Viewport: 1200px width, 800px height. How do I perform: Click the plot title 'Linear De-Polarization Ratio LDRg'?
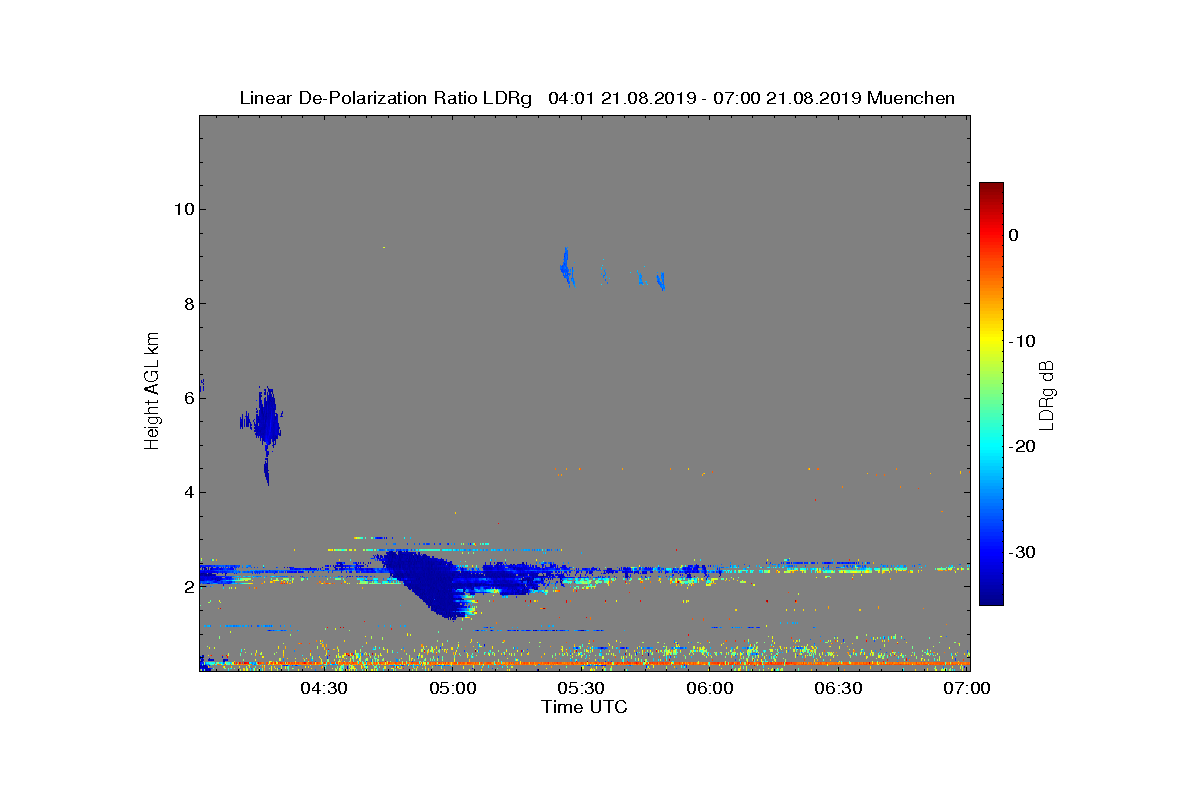(386, 98)
